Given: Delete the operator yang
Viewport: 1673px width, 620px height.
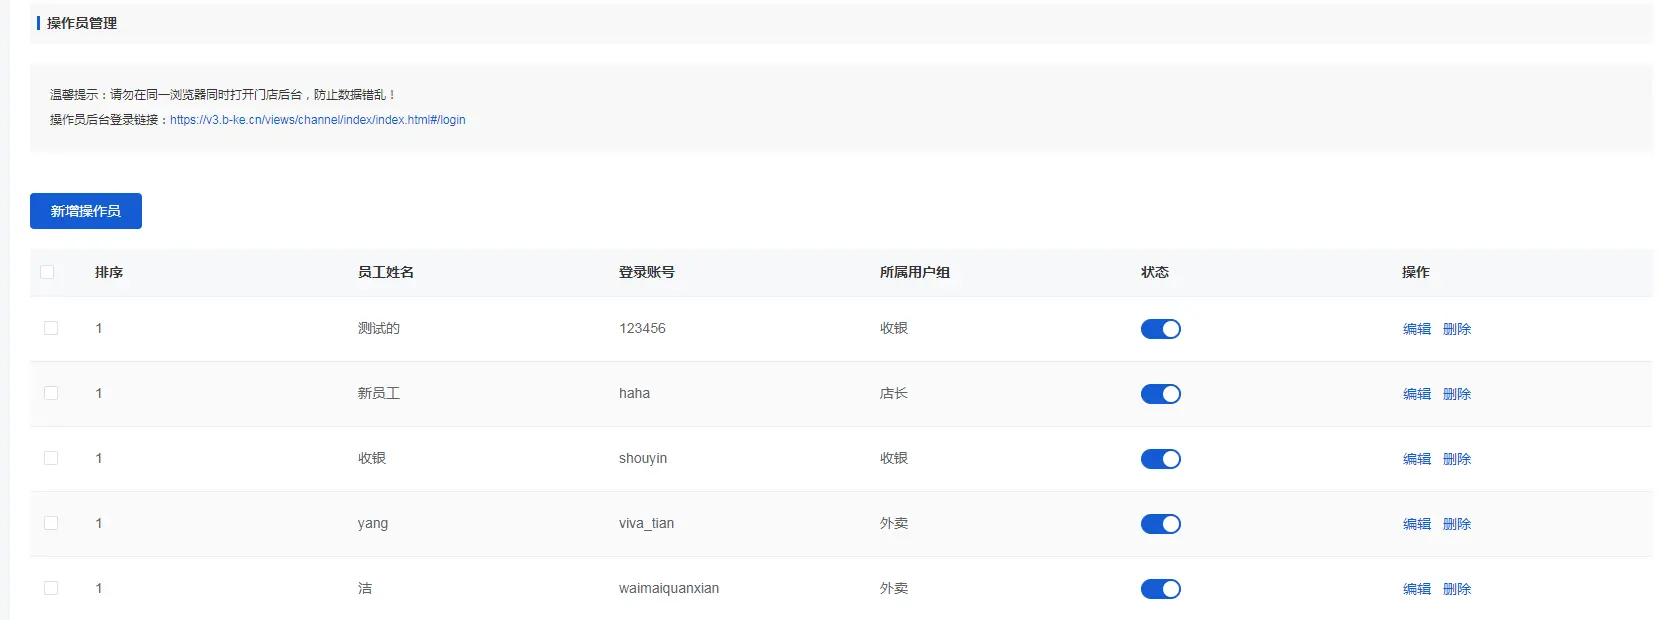Looking at the screenshot, I should point(1457,524).
